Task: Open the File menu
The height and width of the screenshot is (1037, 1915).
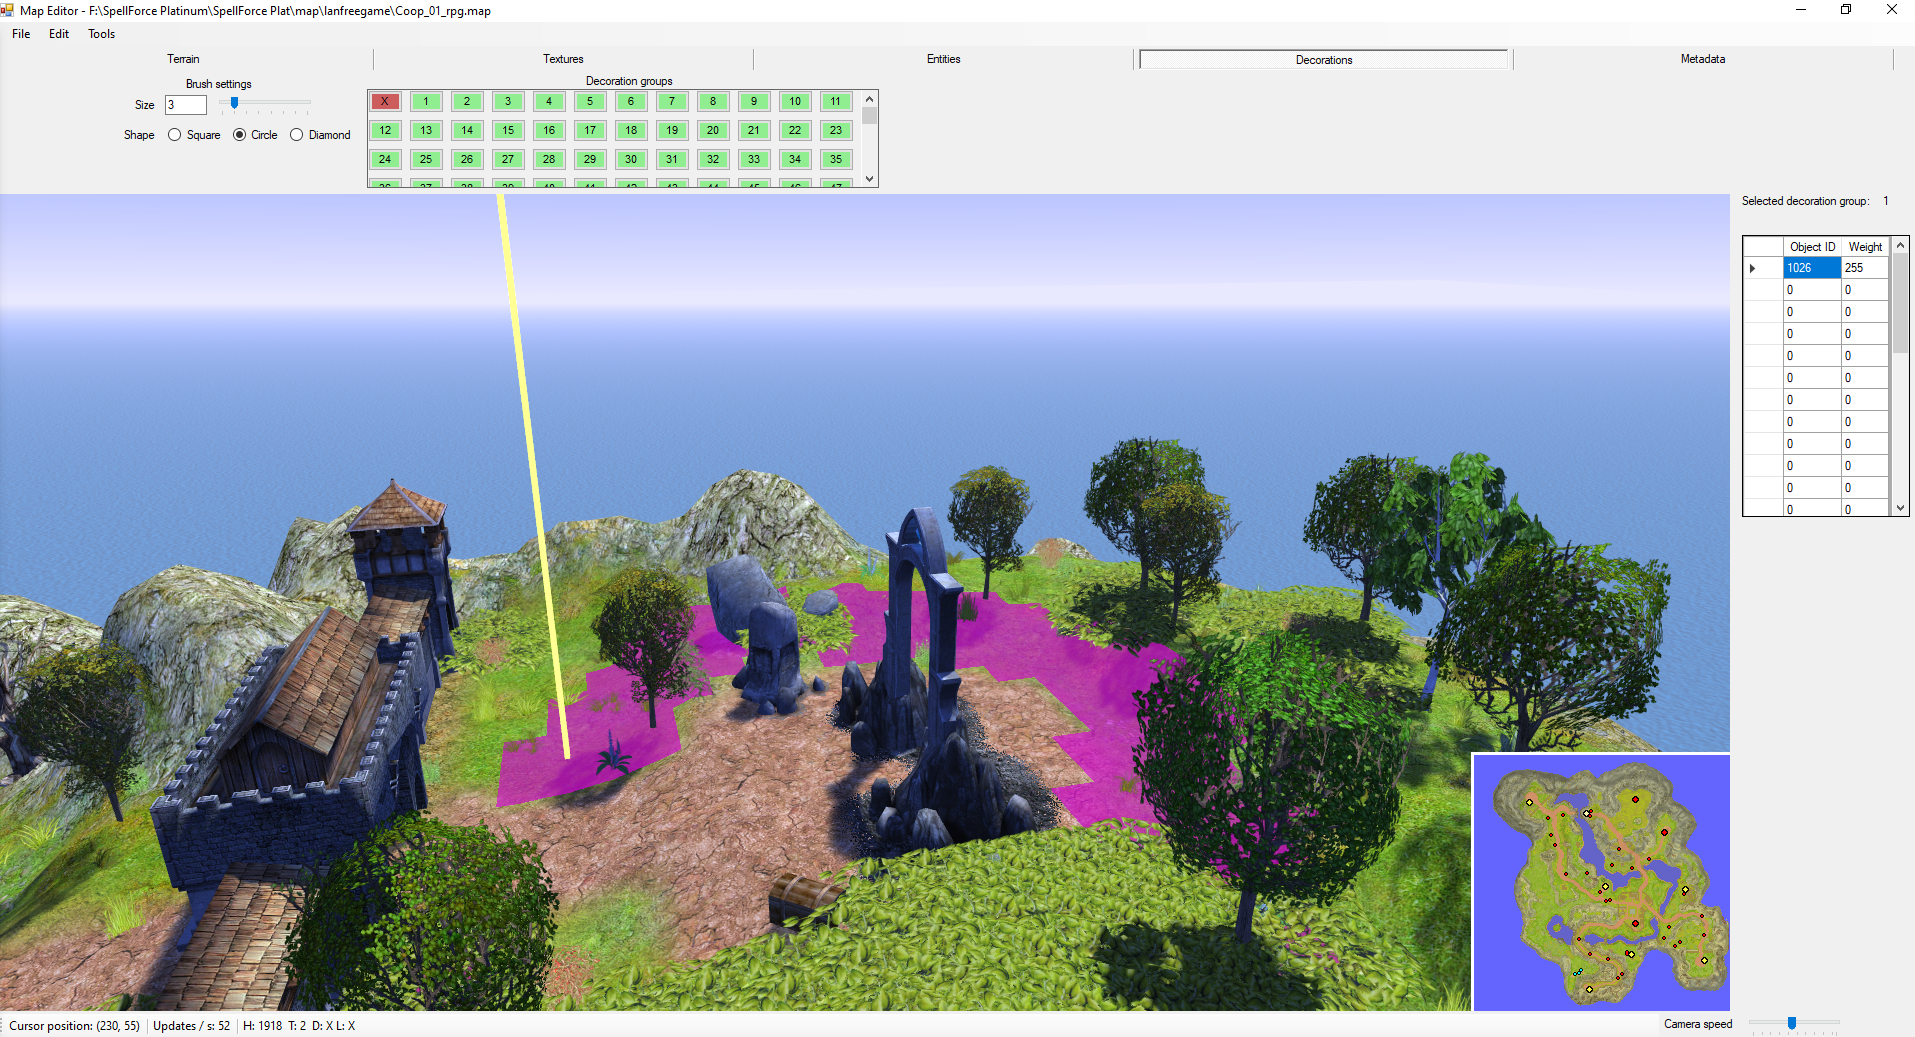Action: click(x=21, y=34)
